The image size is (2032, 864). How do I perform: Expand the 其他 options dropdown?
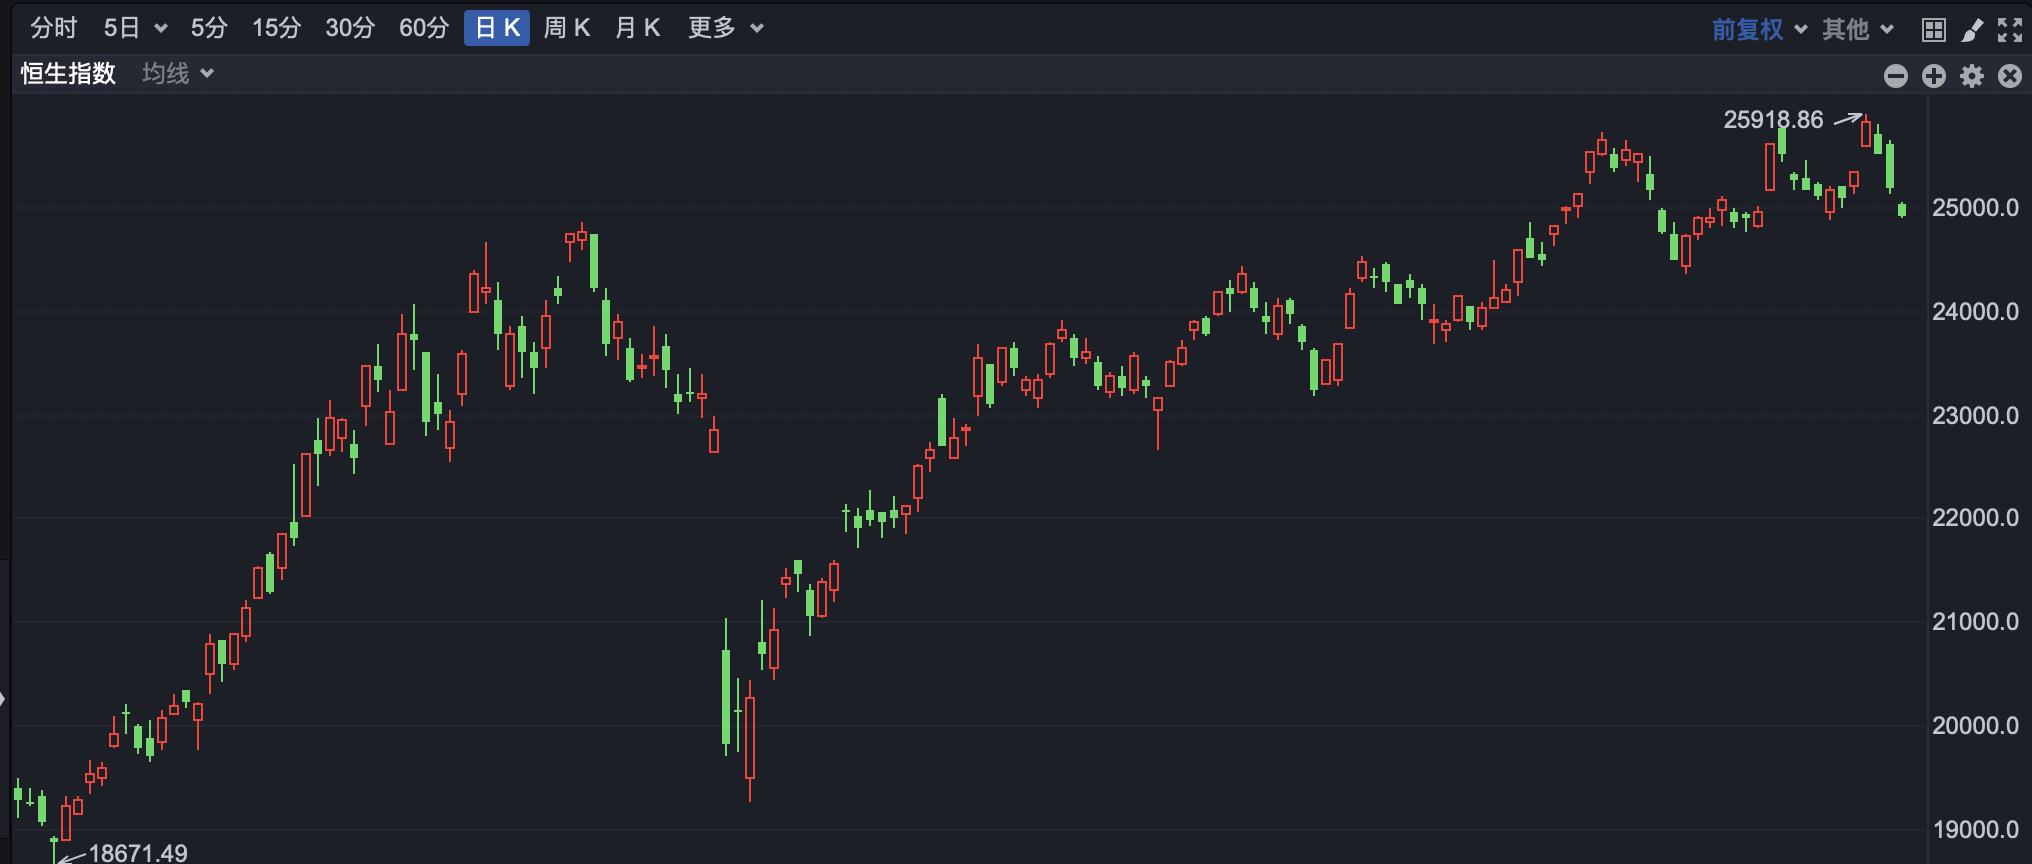(1857, 29)
